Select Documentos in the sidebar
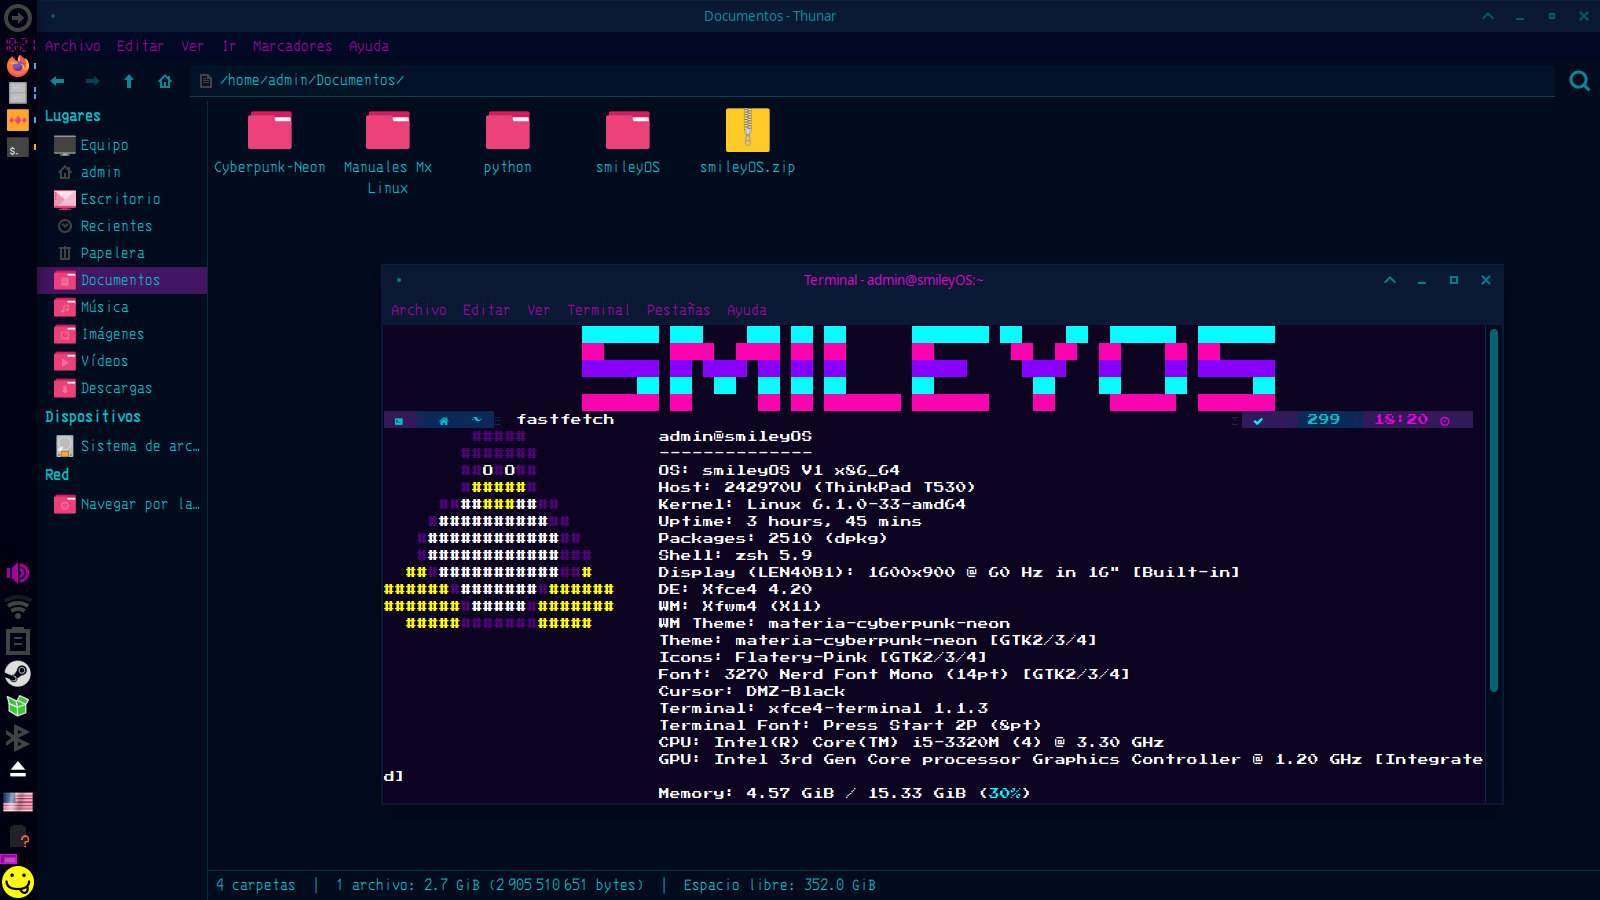The height and width of the screenshot is (900, 1600). coord(122,280)
